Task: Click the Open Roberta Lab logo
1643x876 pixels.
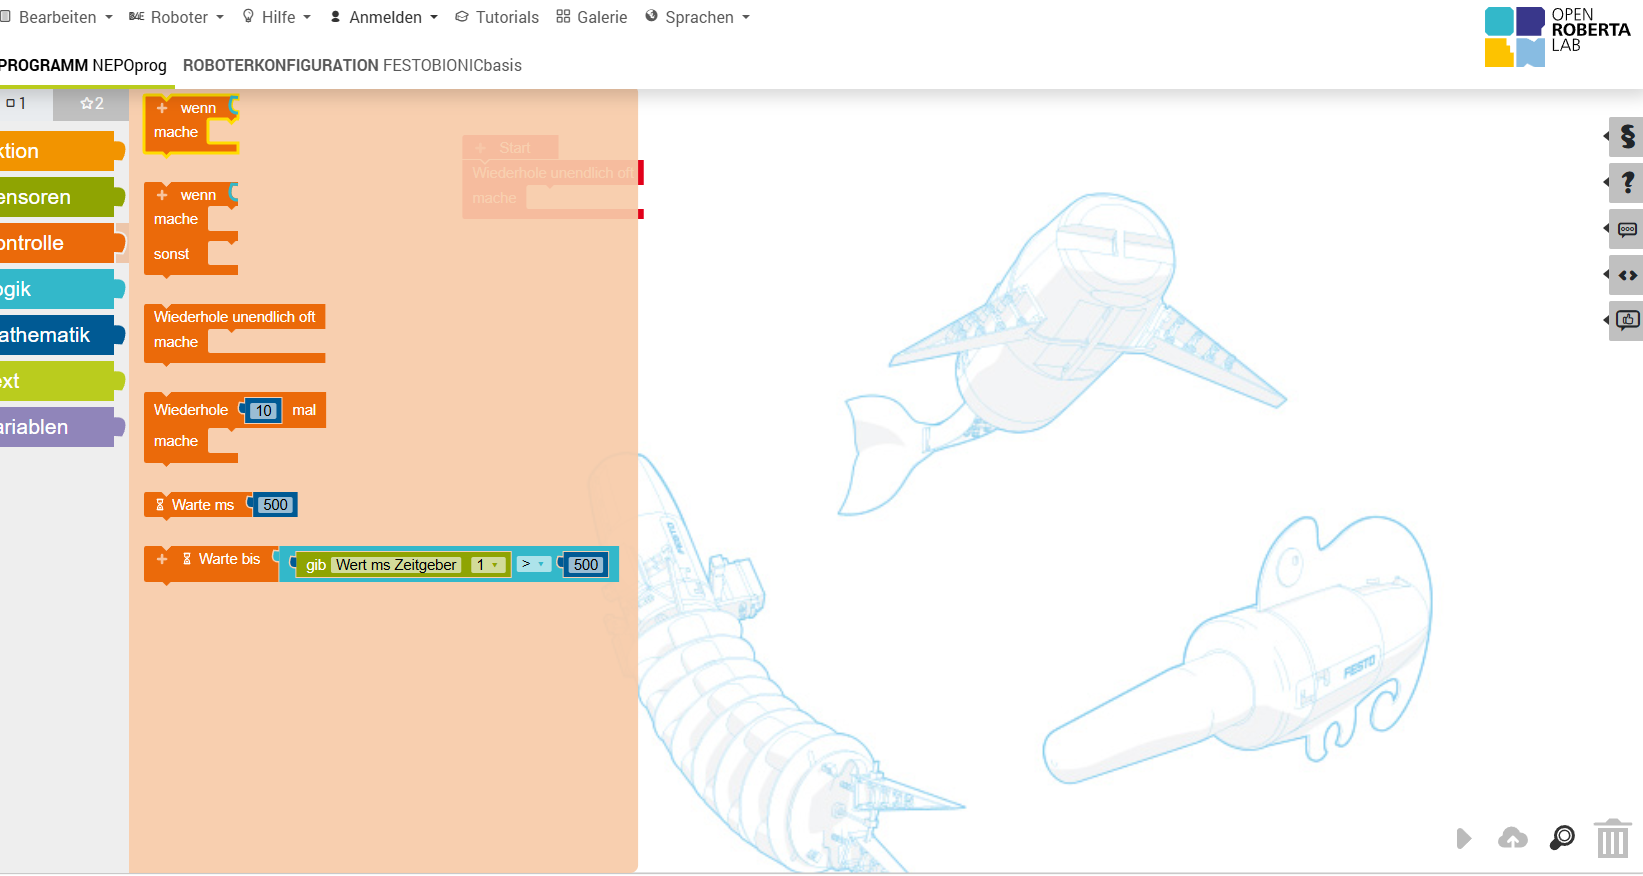Action: tap(1557, 37)
